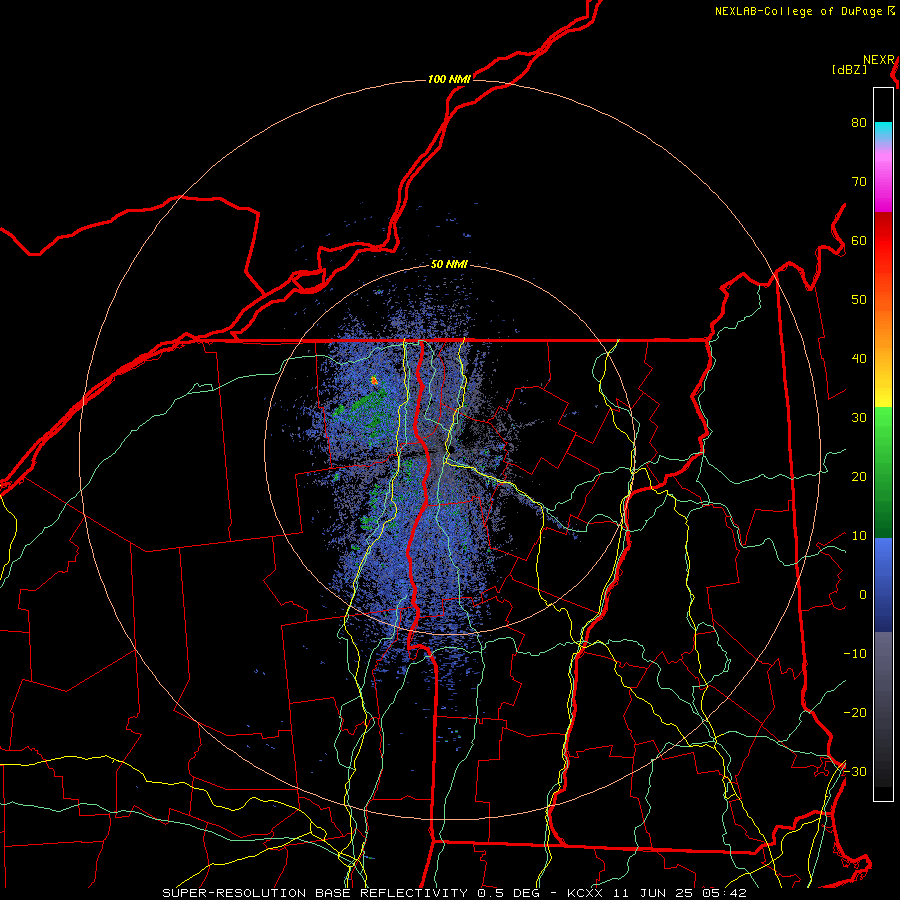Click the 30 value on the dBZ scale
This screenshot has width=900, height=900.
click(x=859, y=417)
